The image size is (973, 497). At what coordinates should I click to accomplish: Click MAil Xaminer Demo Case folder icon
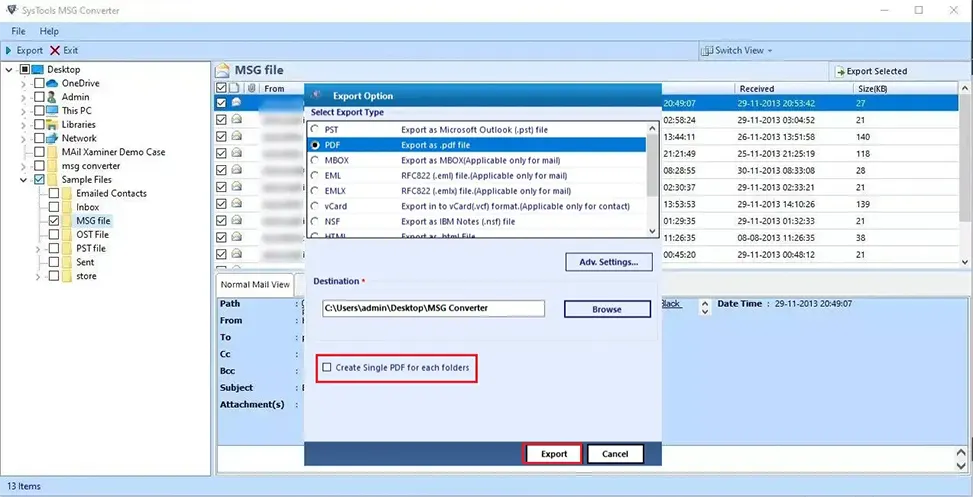[53, 152]
